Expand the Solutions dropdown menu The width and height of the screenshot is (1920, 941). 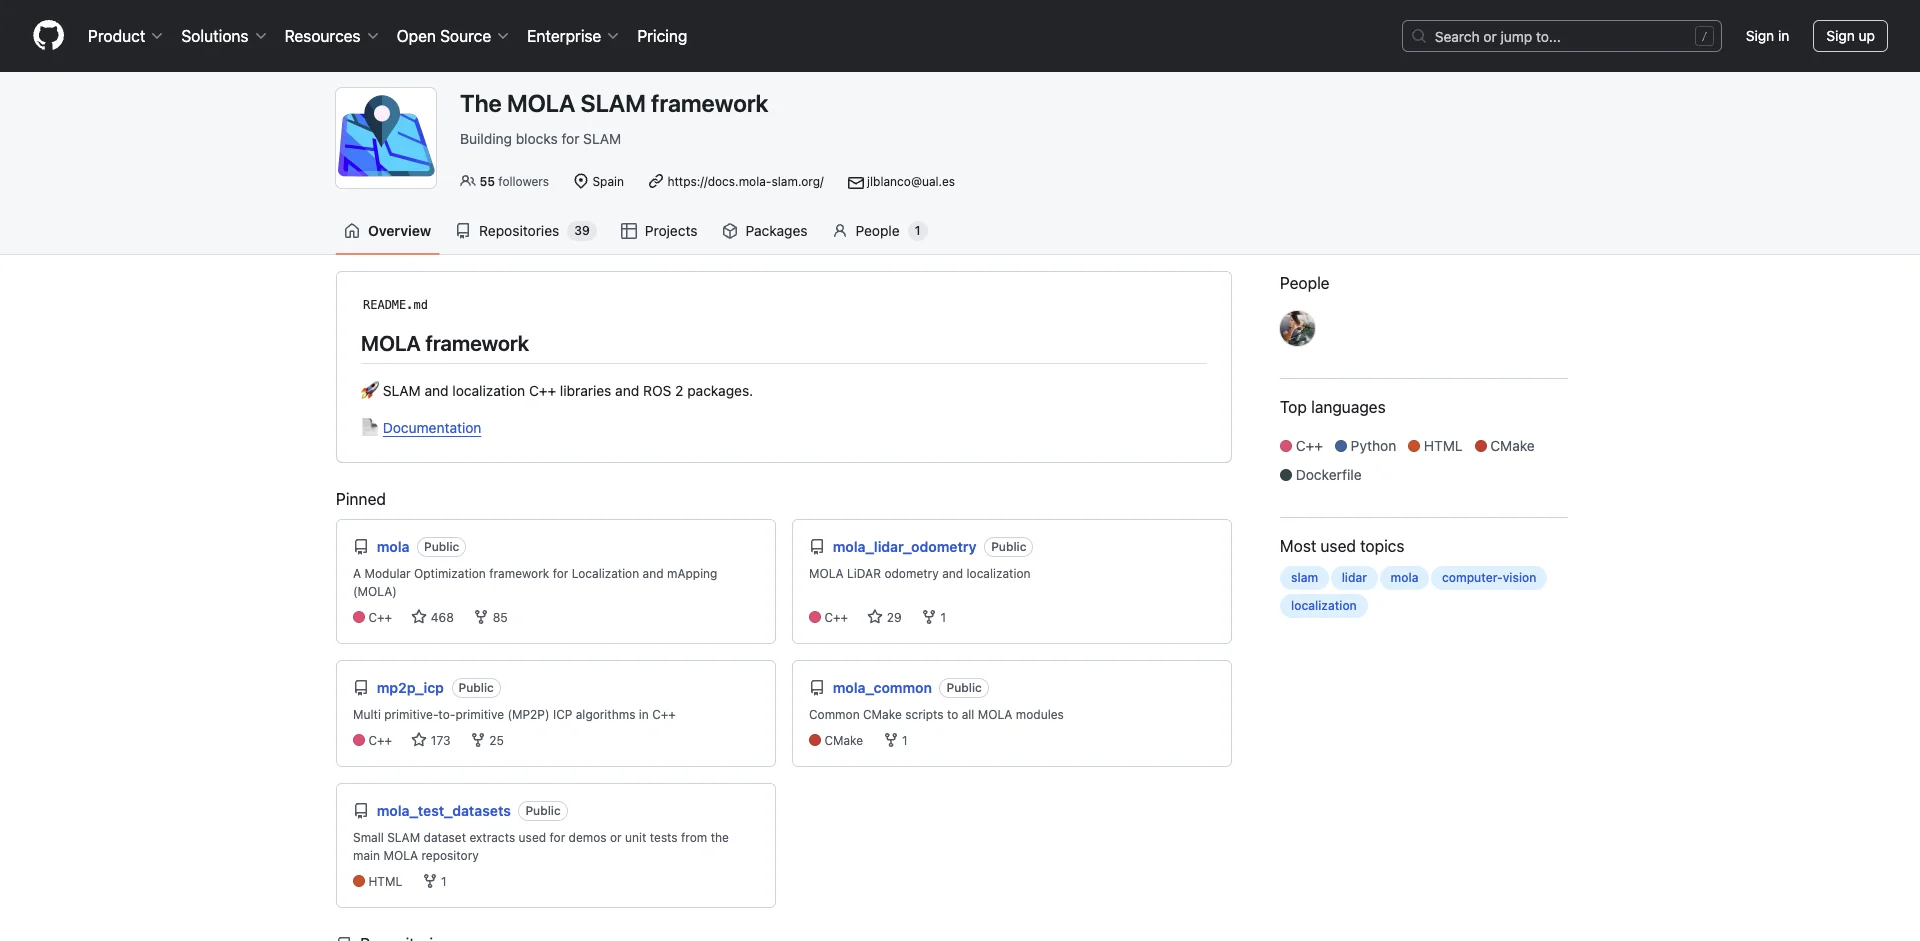(224, 36)
